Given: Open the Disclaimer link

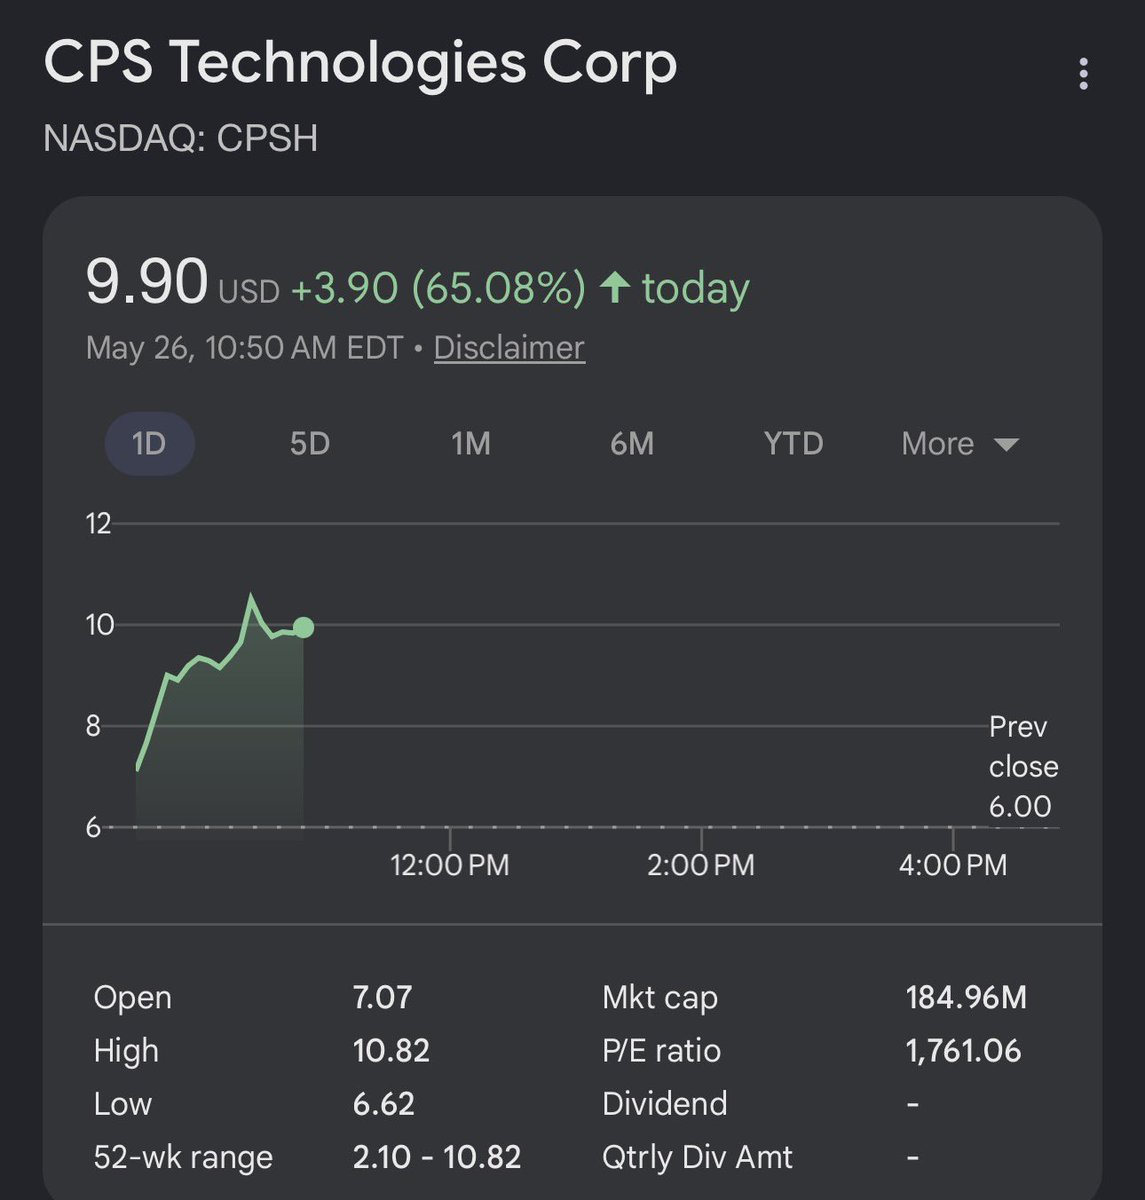Looking at the screenshot, I should (x=509, y=347).
